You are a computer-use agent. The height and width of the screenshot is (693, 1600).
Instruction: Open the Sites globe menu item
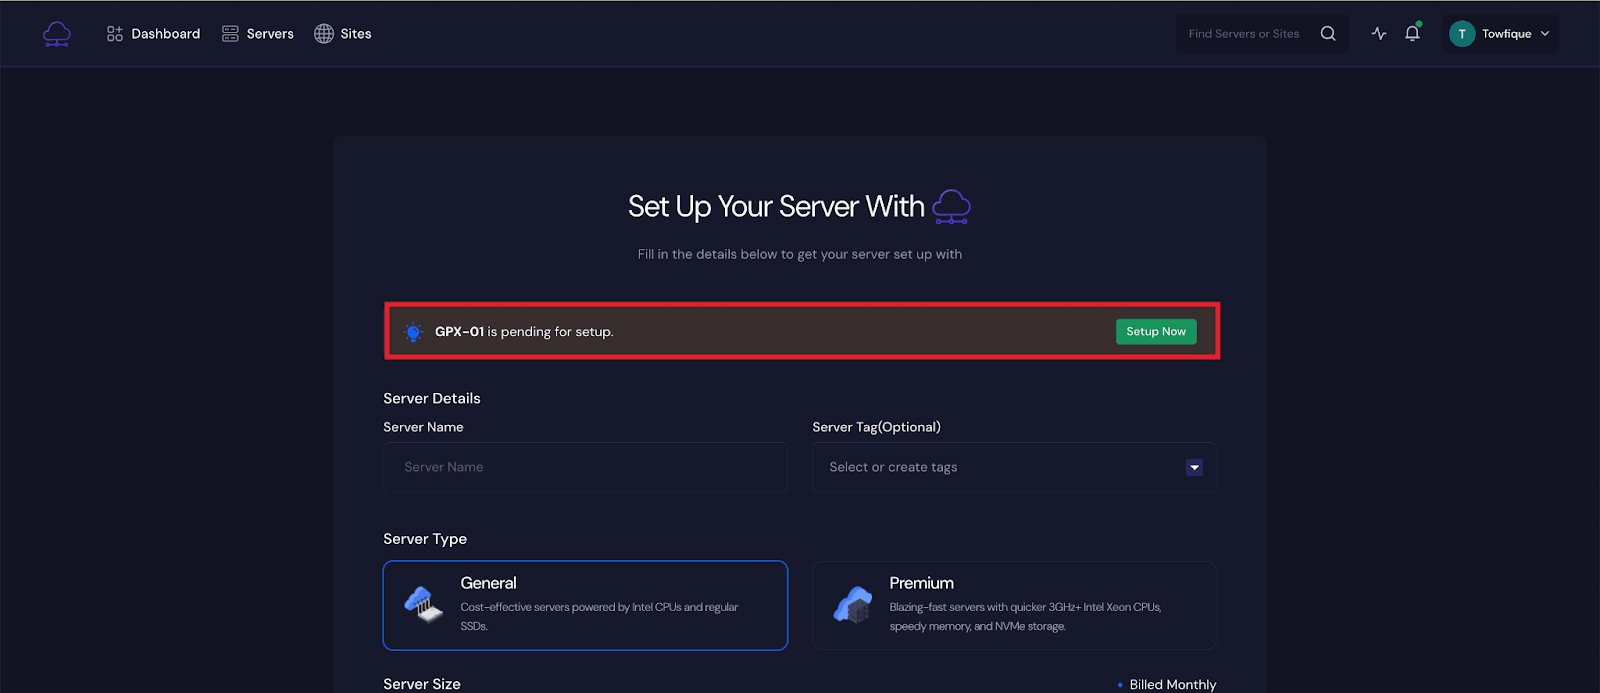click(343, 34)
